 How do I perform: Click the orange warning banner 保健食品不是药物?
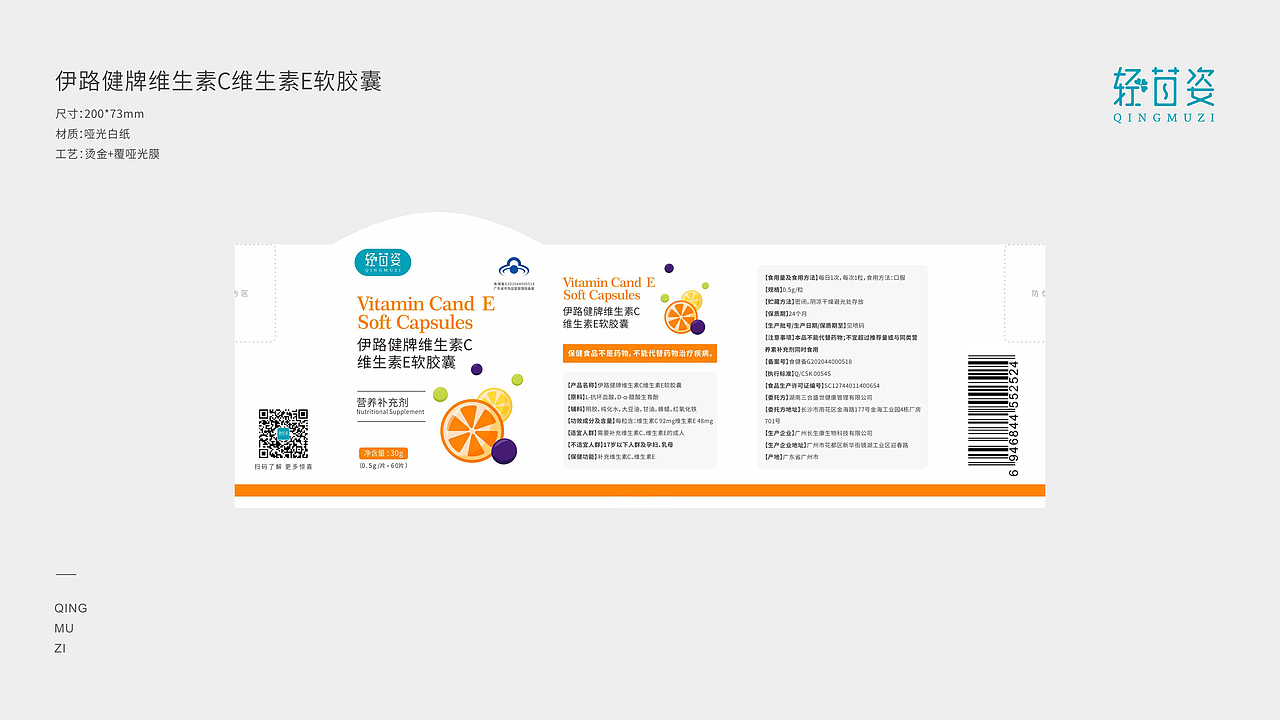point(640,354)
